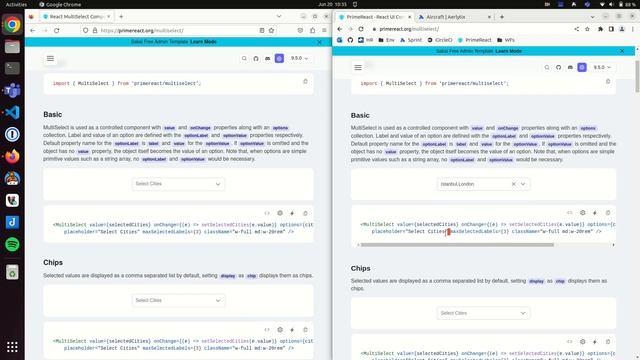This screenshot has width=640, height=360.
Task: Open Basic Select Cities dropdown in left window
Action: 178,184
